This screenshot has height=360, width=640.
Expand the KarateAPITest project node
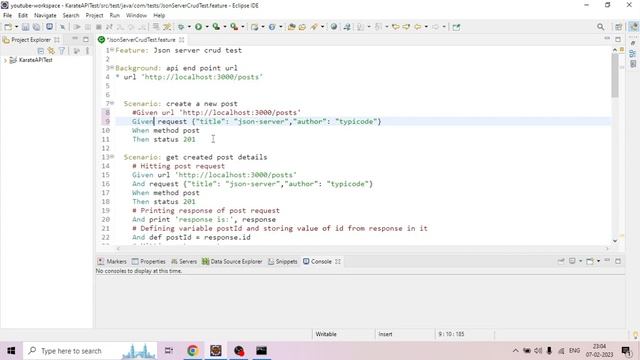point(5,60)
